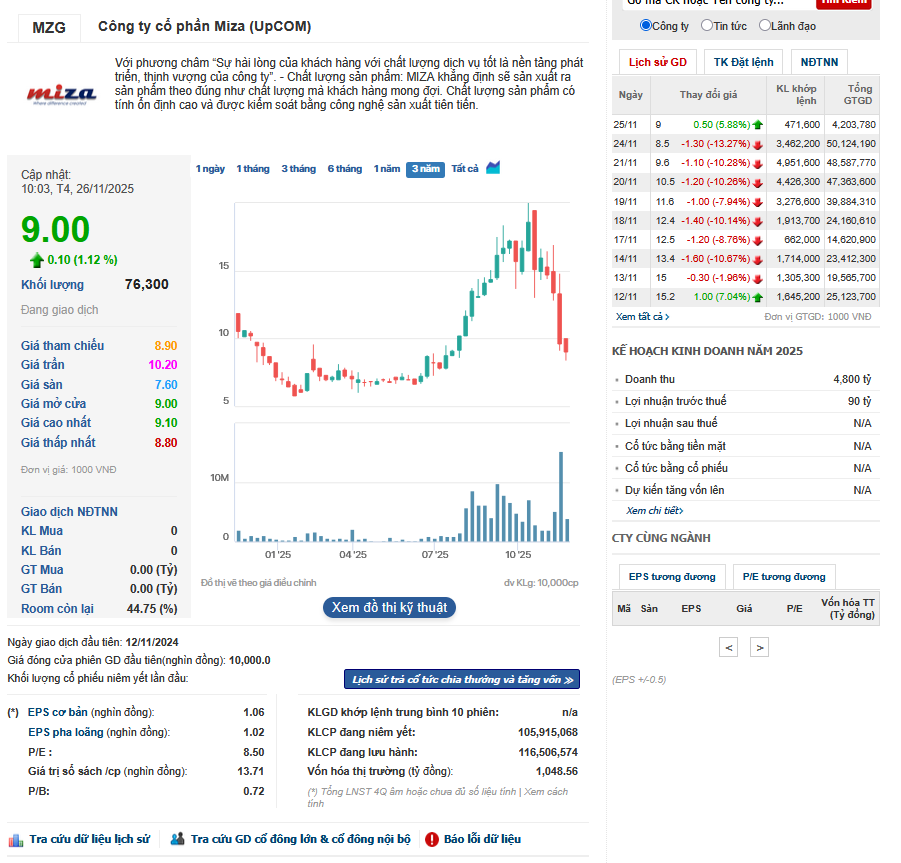Image resolution: width=901 pixels, height=863 pixels.
Task: Click Báo lỗi dữ liệu link
Action: point(482,839)
